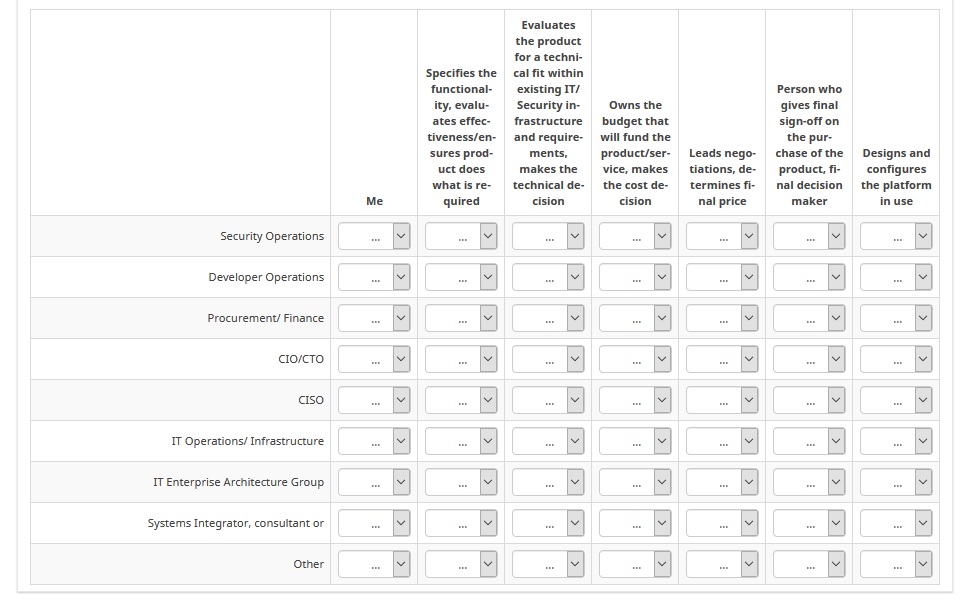Viewport: 980px width, 601px height.
Task: Open 'Leads negotiations' dropdown for Security Operations
Action: coord(722,236)
